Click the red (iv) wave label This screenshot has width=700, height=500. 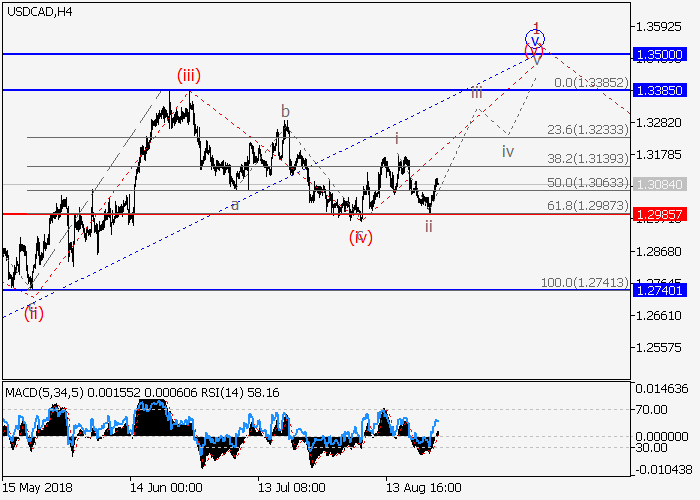360,237
